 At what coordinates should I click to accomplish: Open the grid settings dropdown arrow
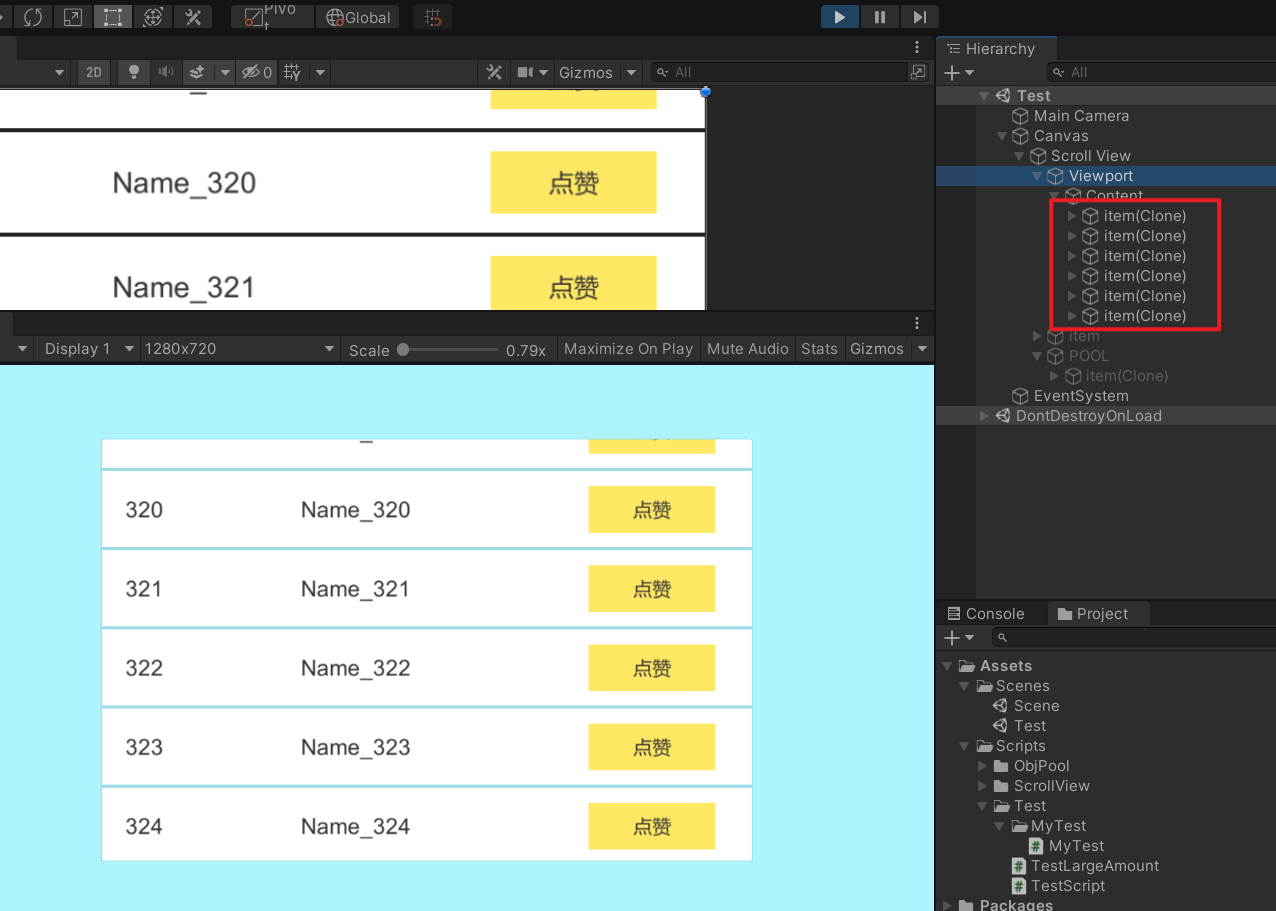[320, 72]
